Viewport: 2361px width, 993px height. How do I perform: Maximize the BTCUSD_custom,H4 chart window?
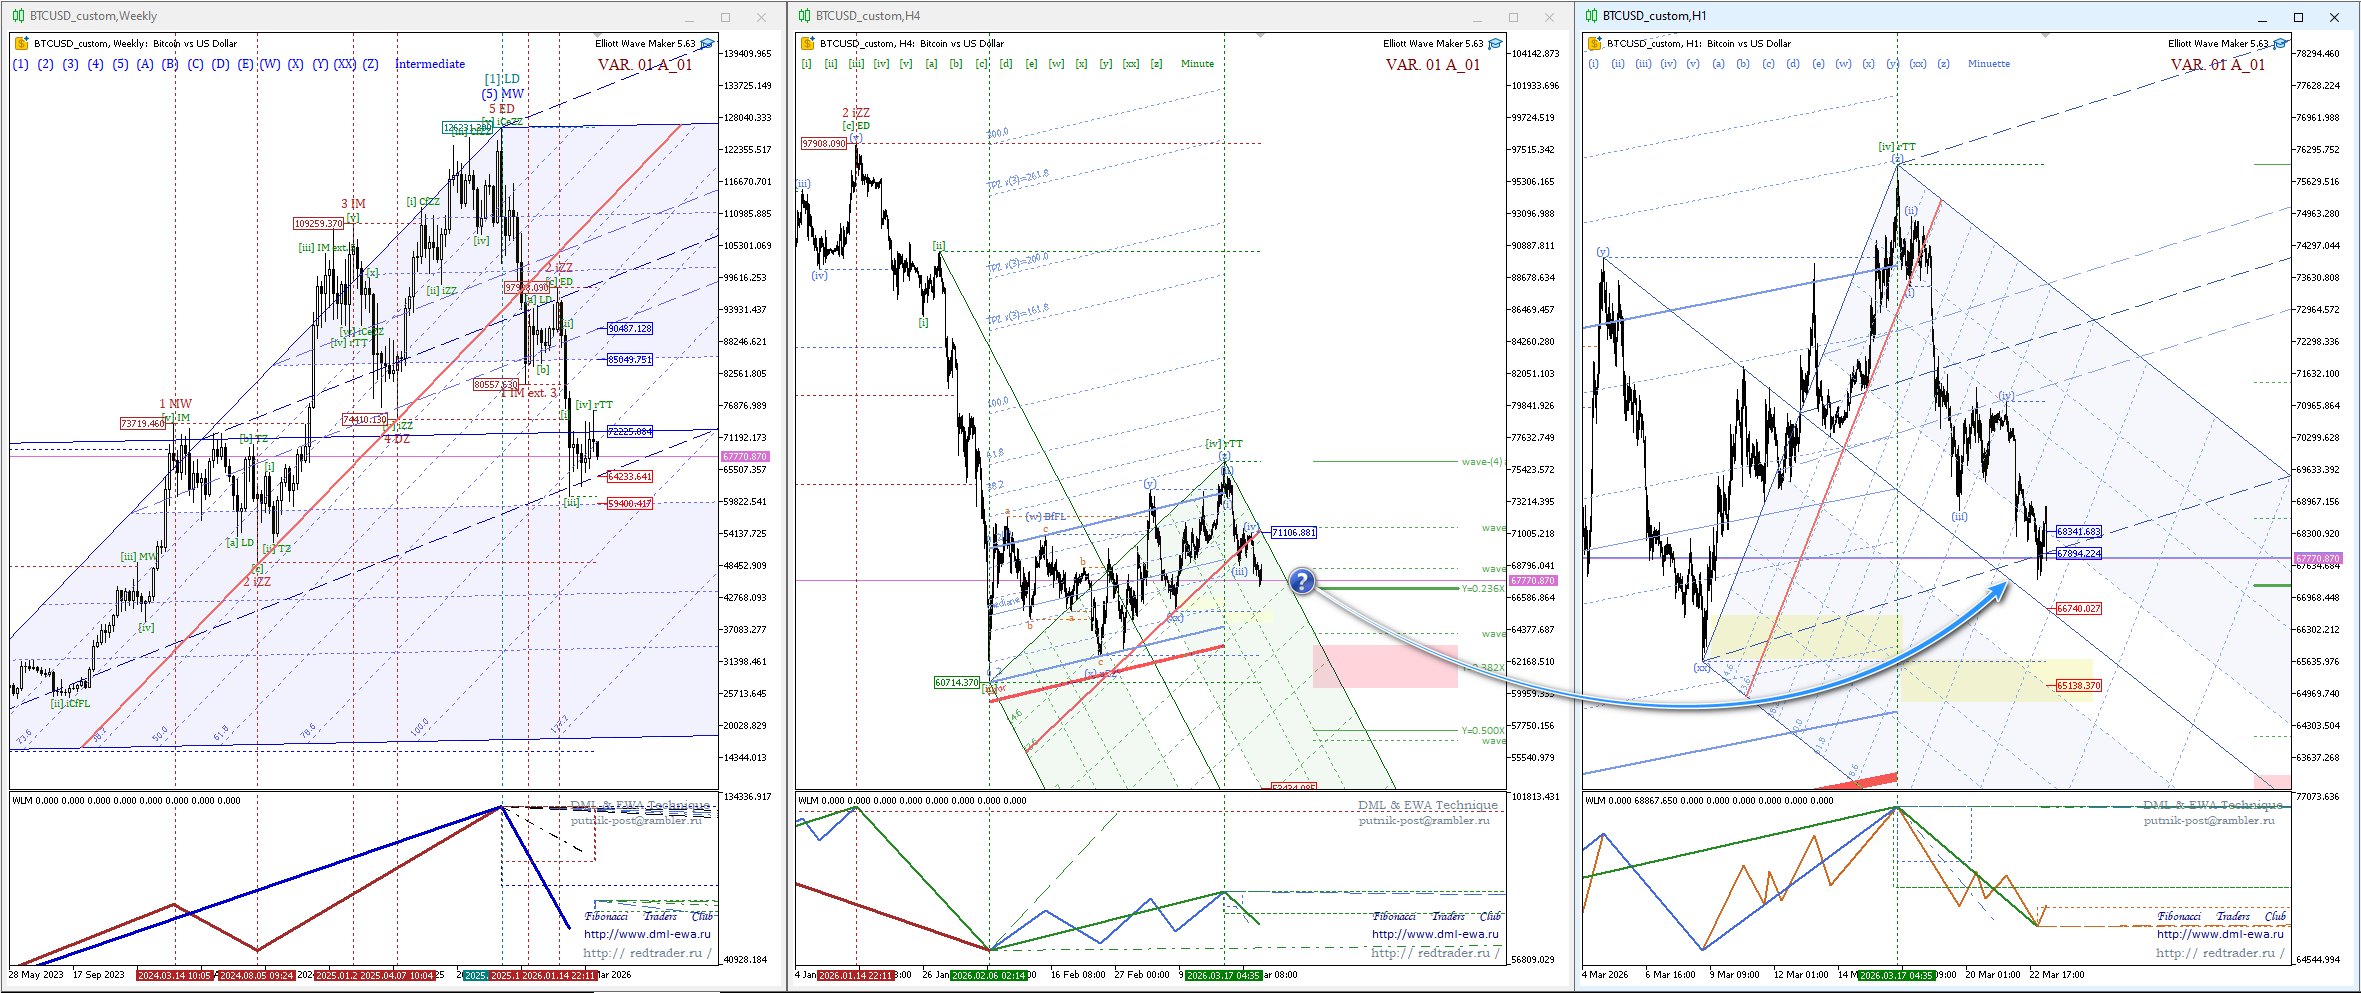pyautogui.click(x=1513, y=17)
